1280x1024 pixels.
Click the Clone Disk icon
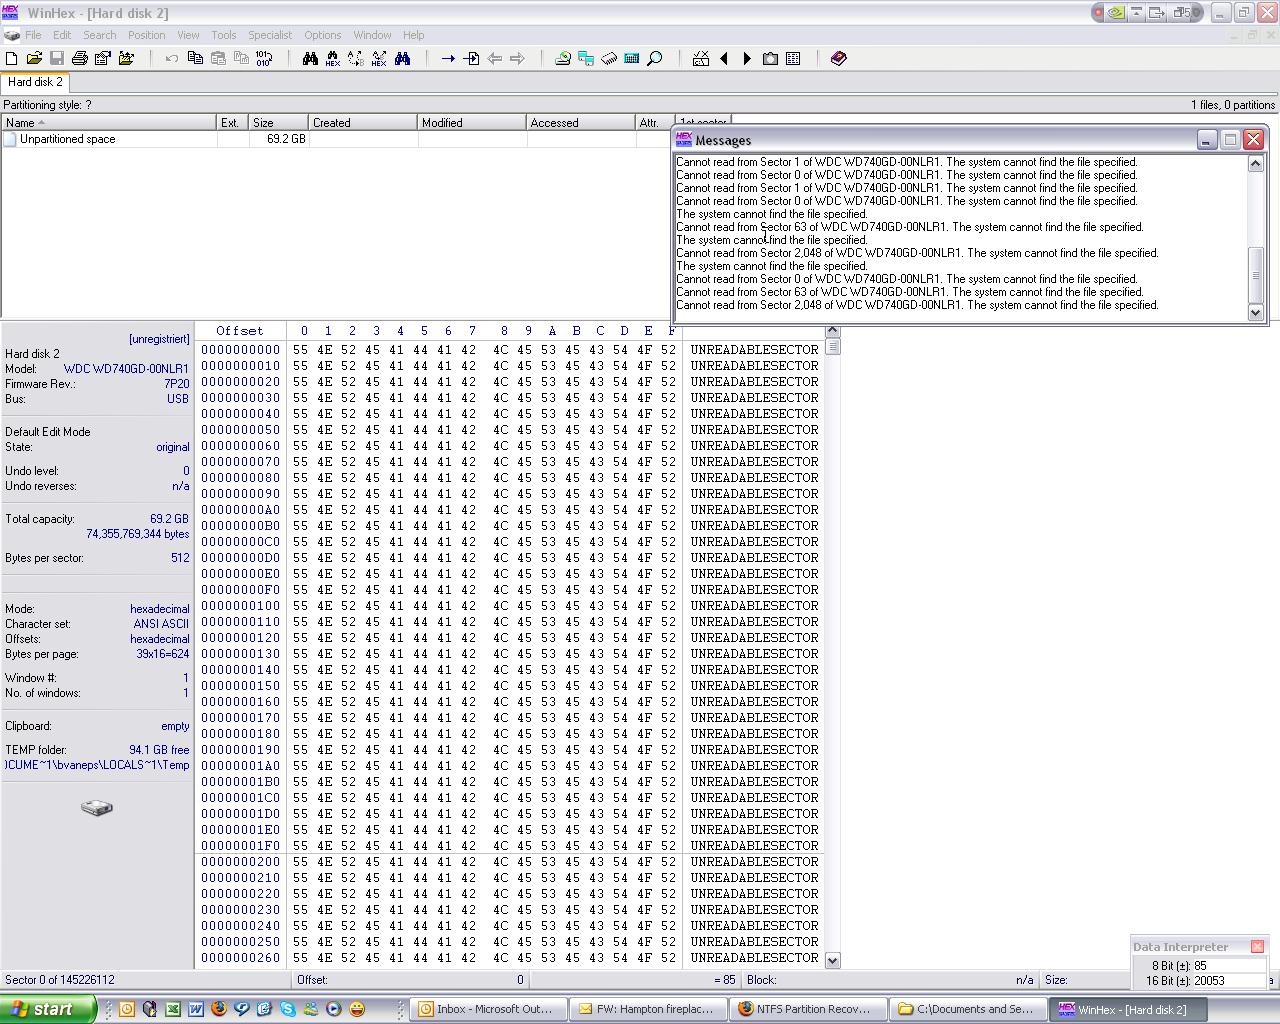[586, 59]
